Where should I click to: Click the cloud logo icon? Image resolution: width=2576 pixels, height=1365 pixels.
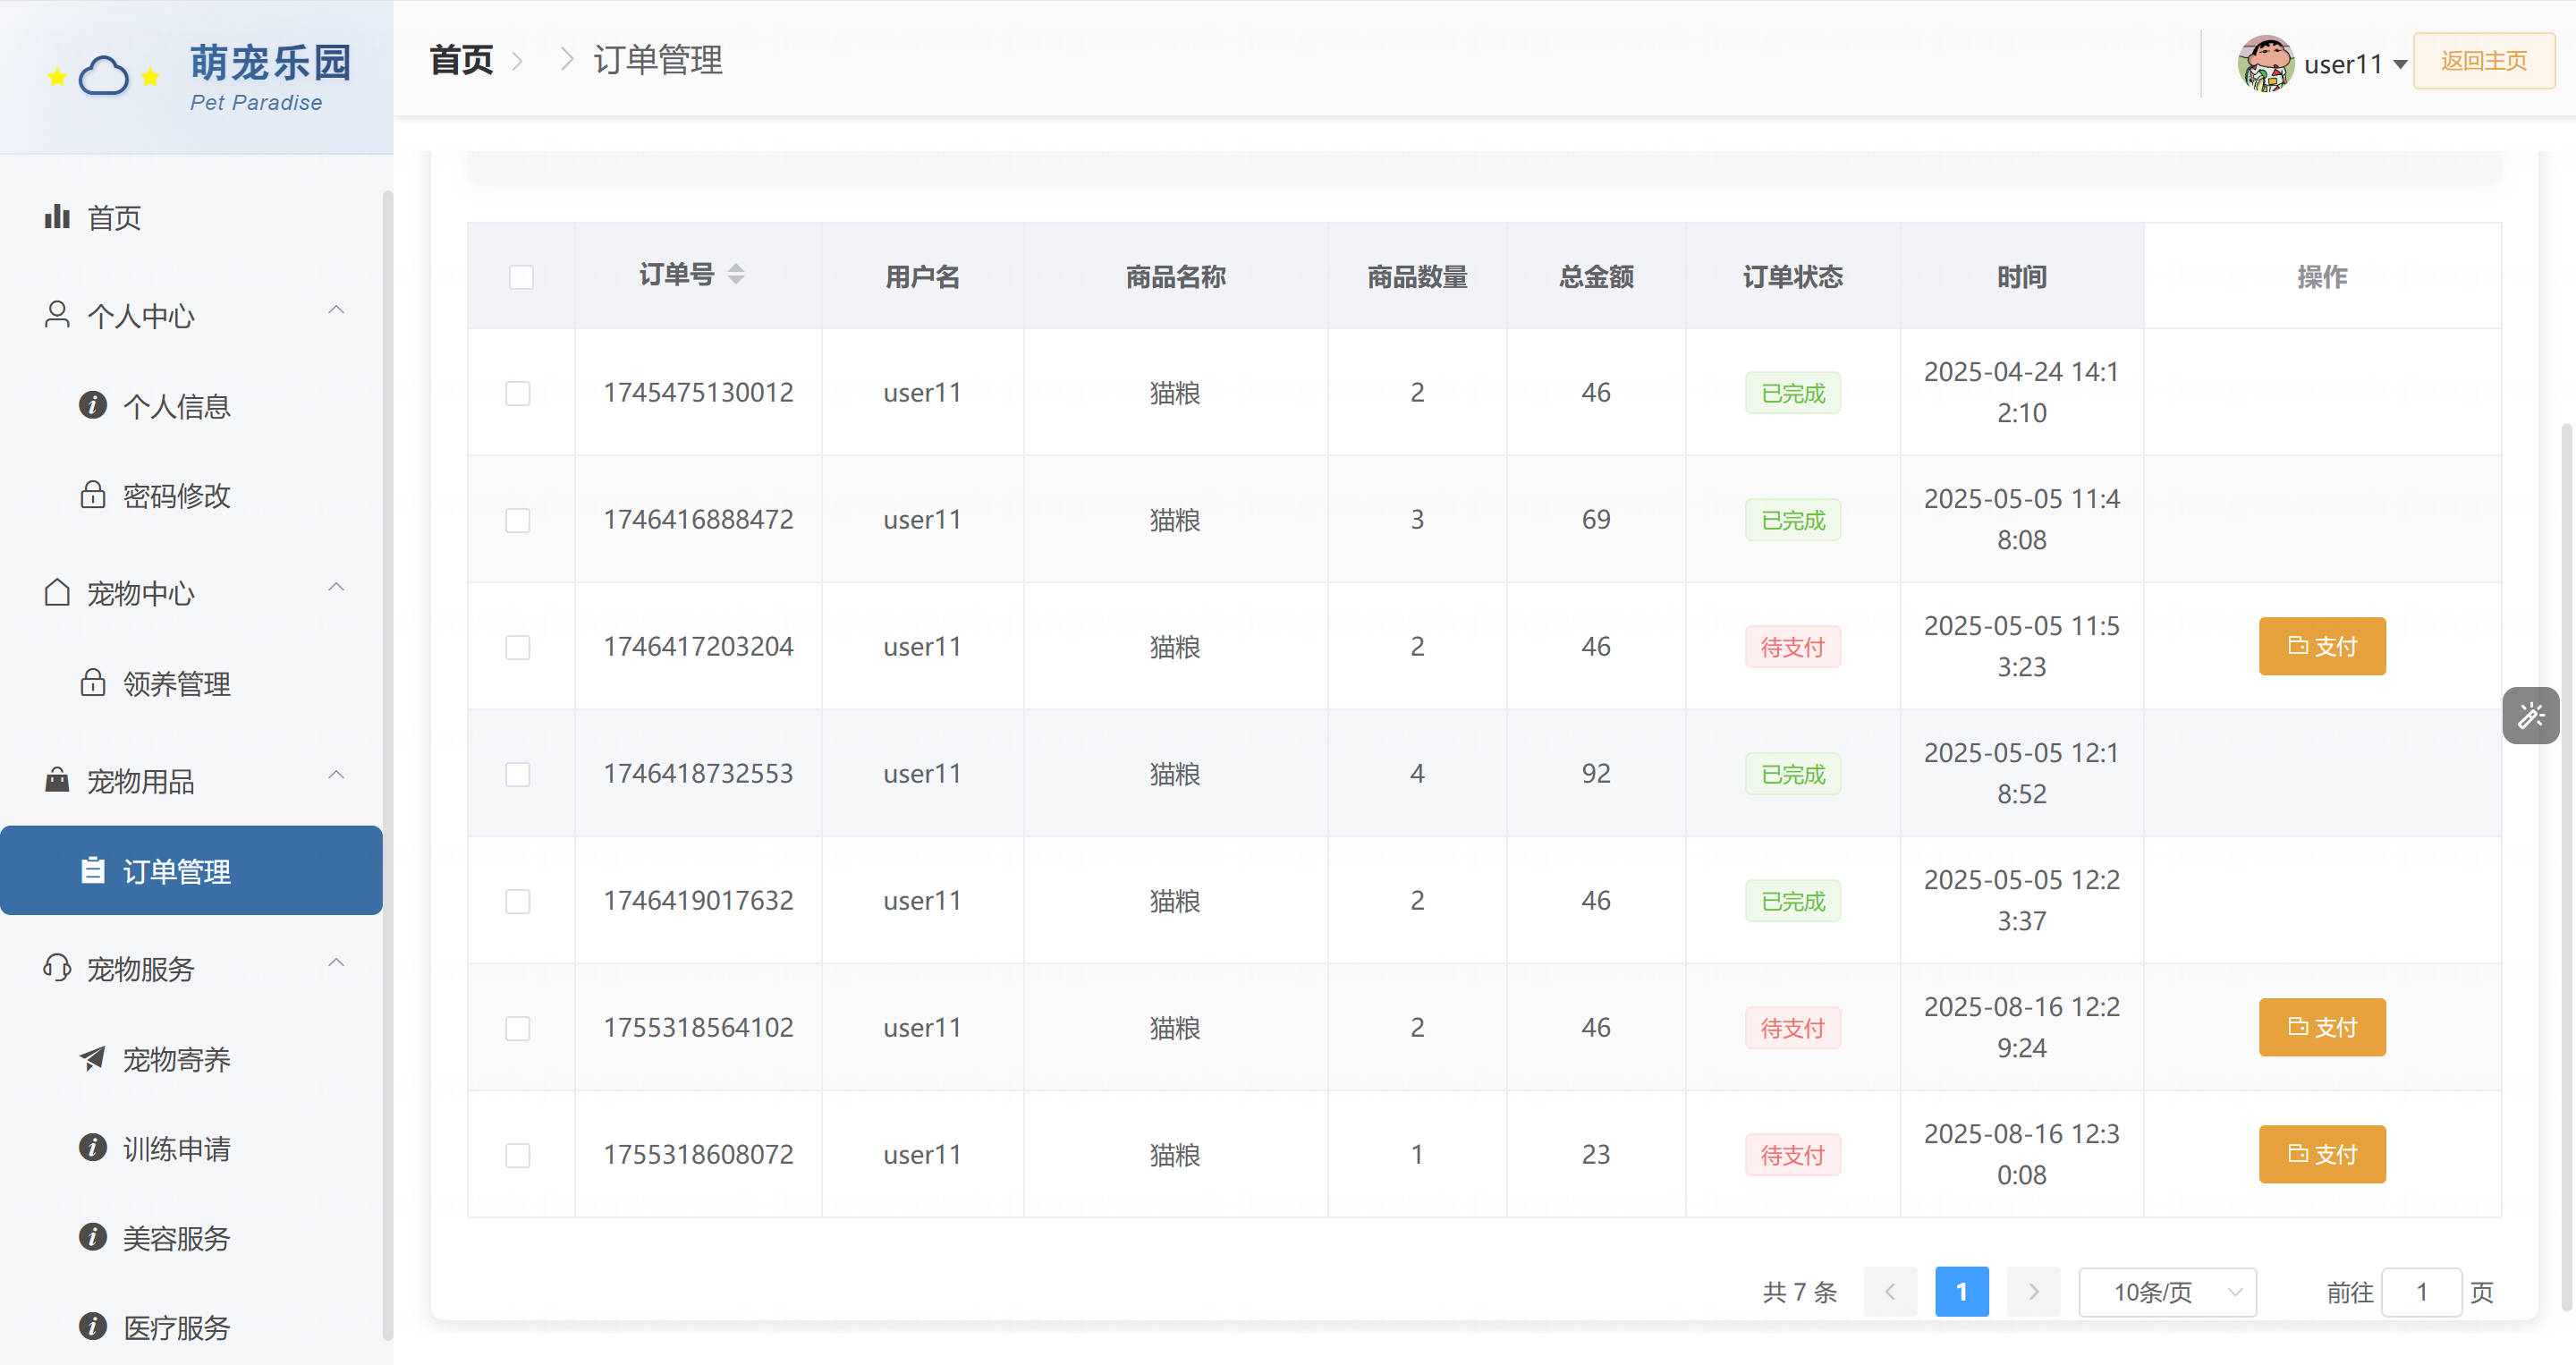[x=104, y=76]
